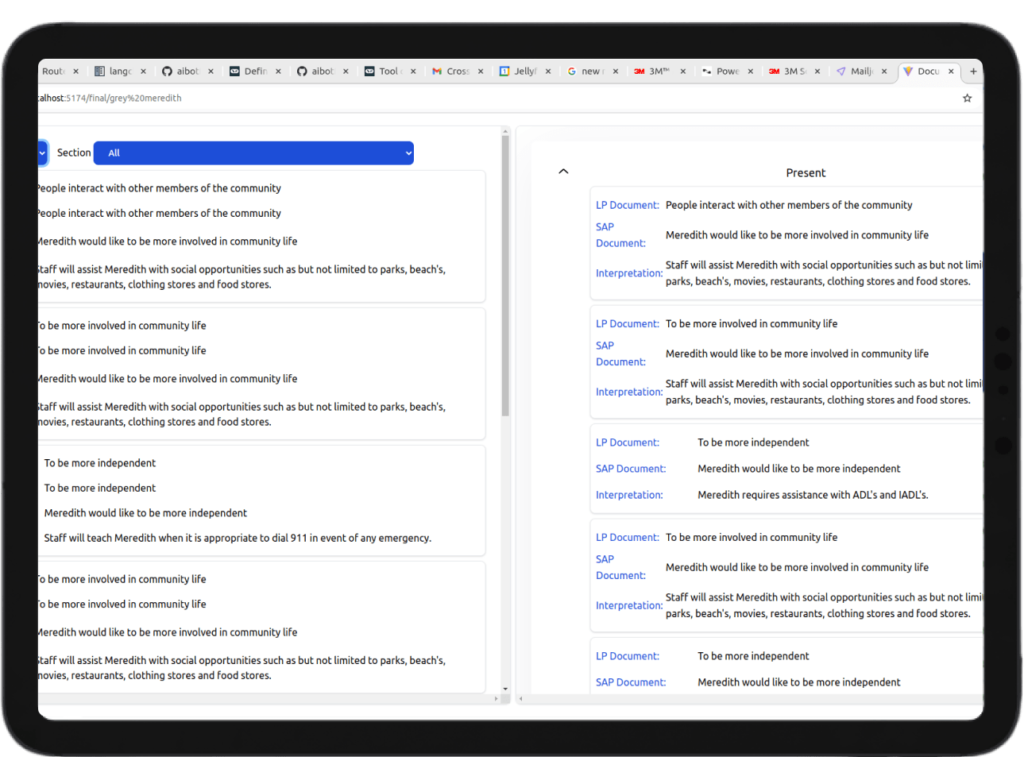
Task: Bookmark this page with the star icon
Action: [967, 98]
